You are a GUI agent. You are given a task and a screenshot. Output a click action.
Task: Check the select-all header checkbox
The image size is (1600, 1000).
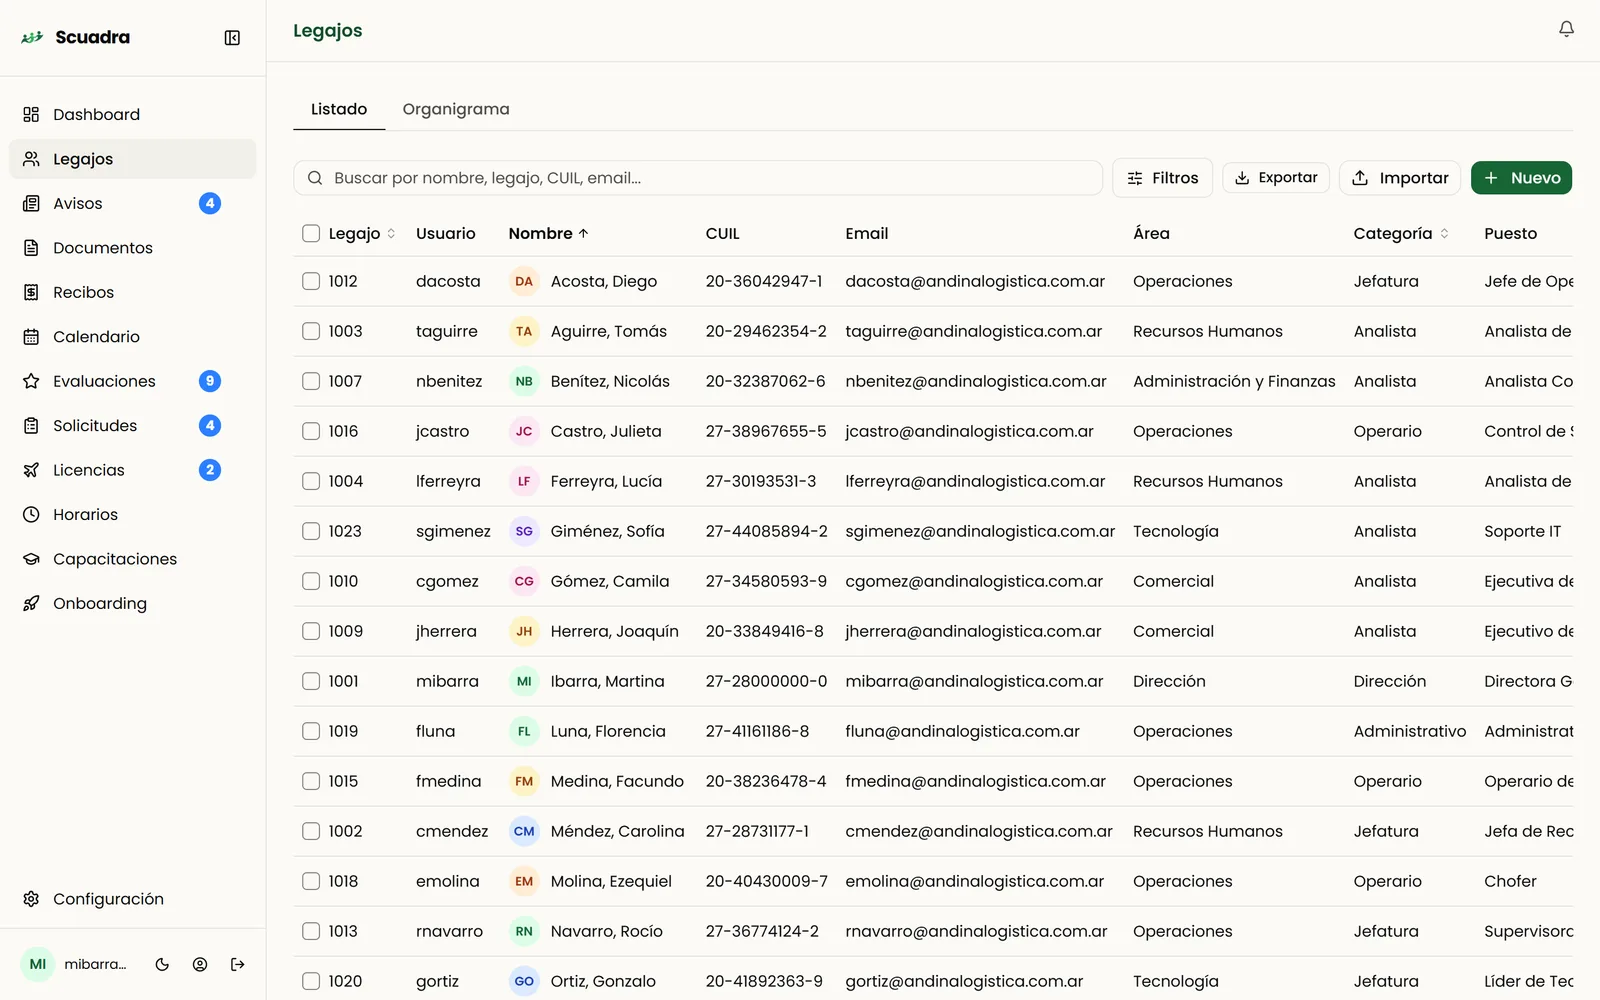click(x=311, y=233)
